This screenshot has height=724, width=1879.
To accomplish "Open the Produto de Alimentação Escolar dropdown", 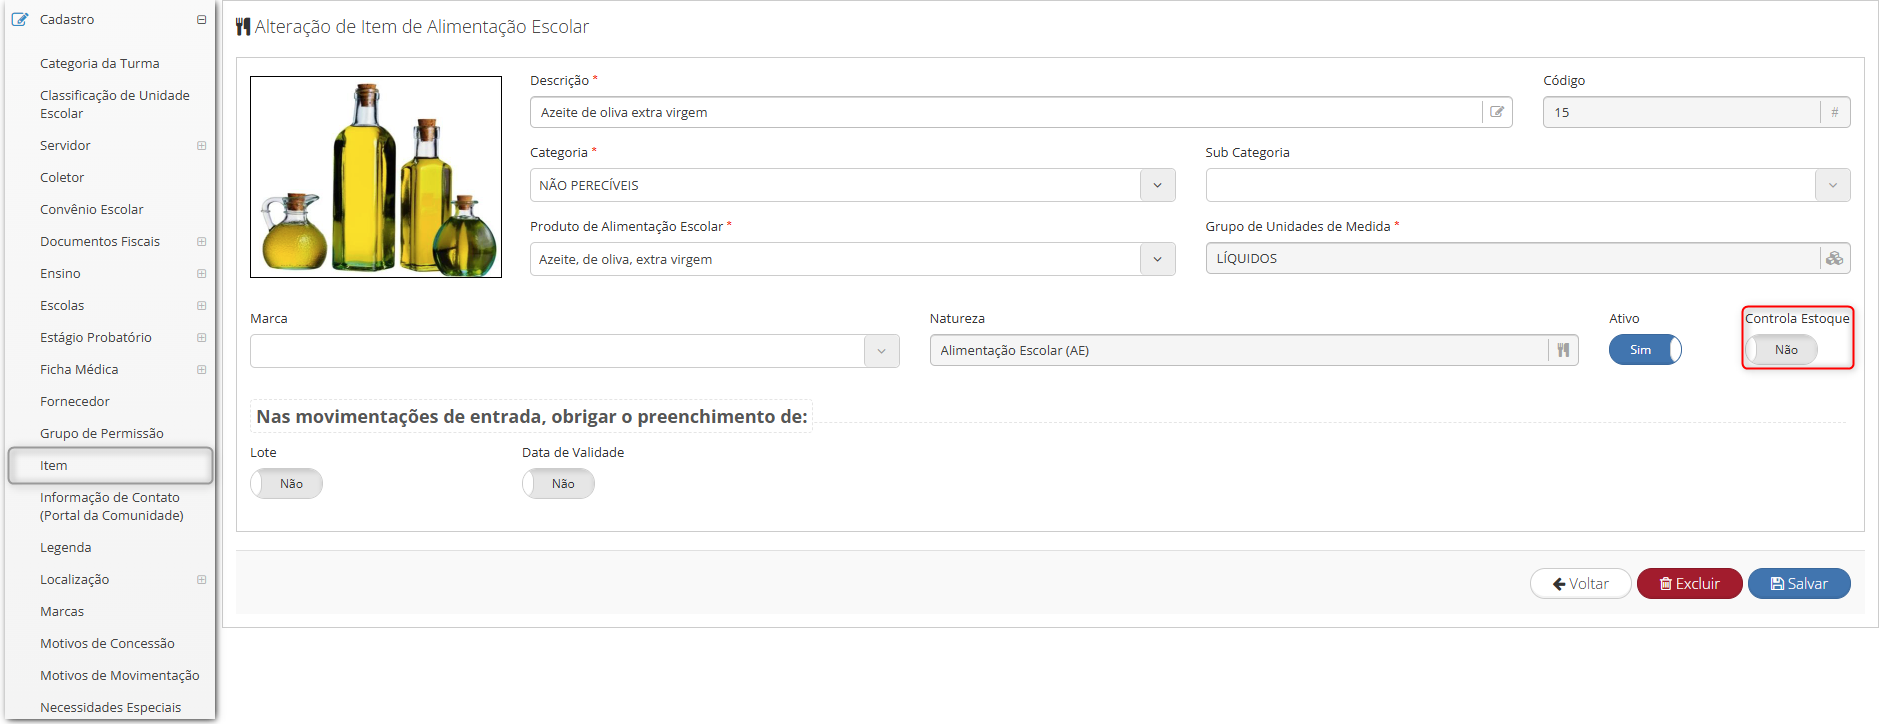I will [1157, 259].
